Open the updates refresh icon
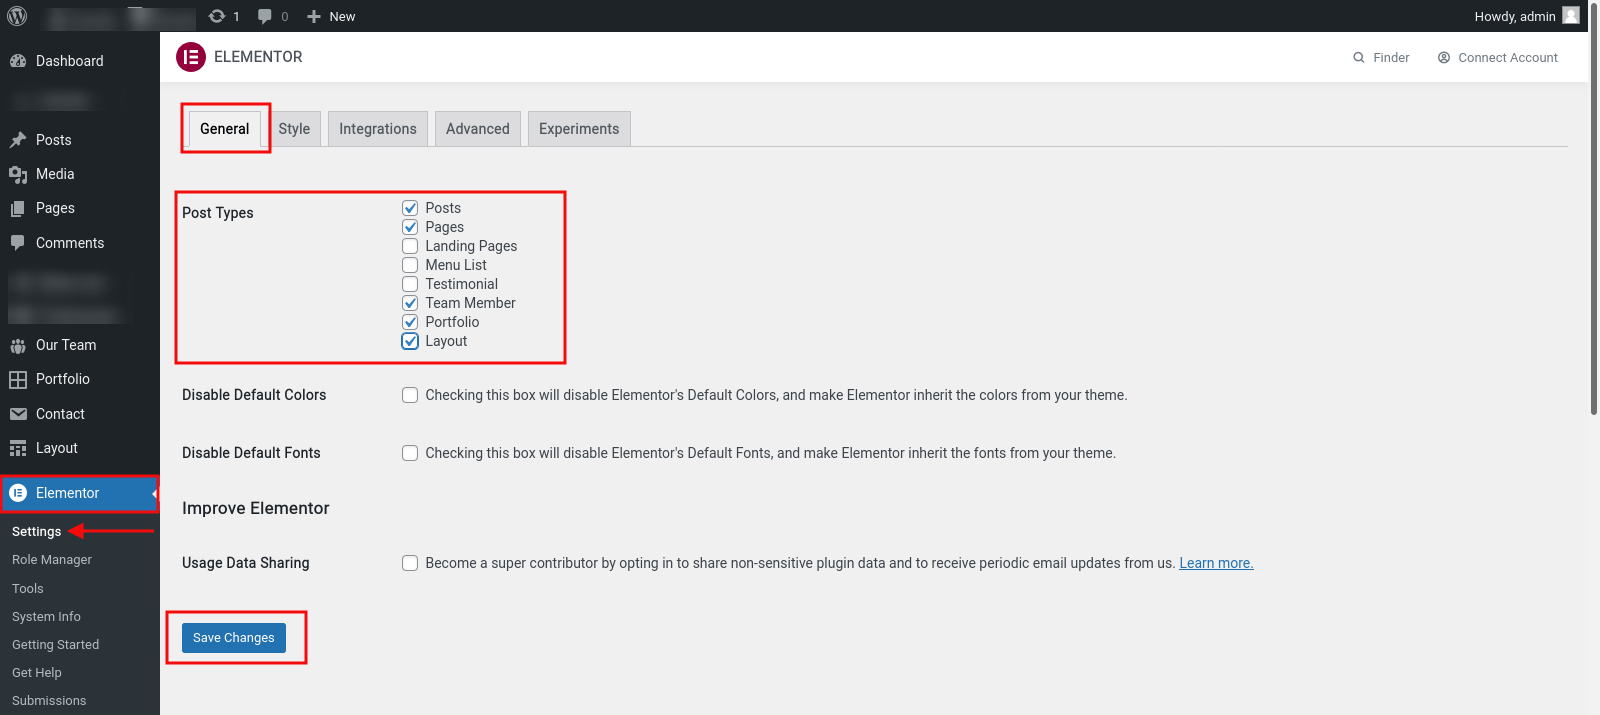 click(x=217, y=16)
